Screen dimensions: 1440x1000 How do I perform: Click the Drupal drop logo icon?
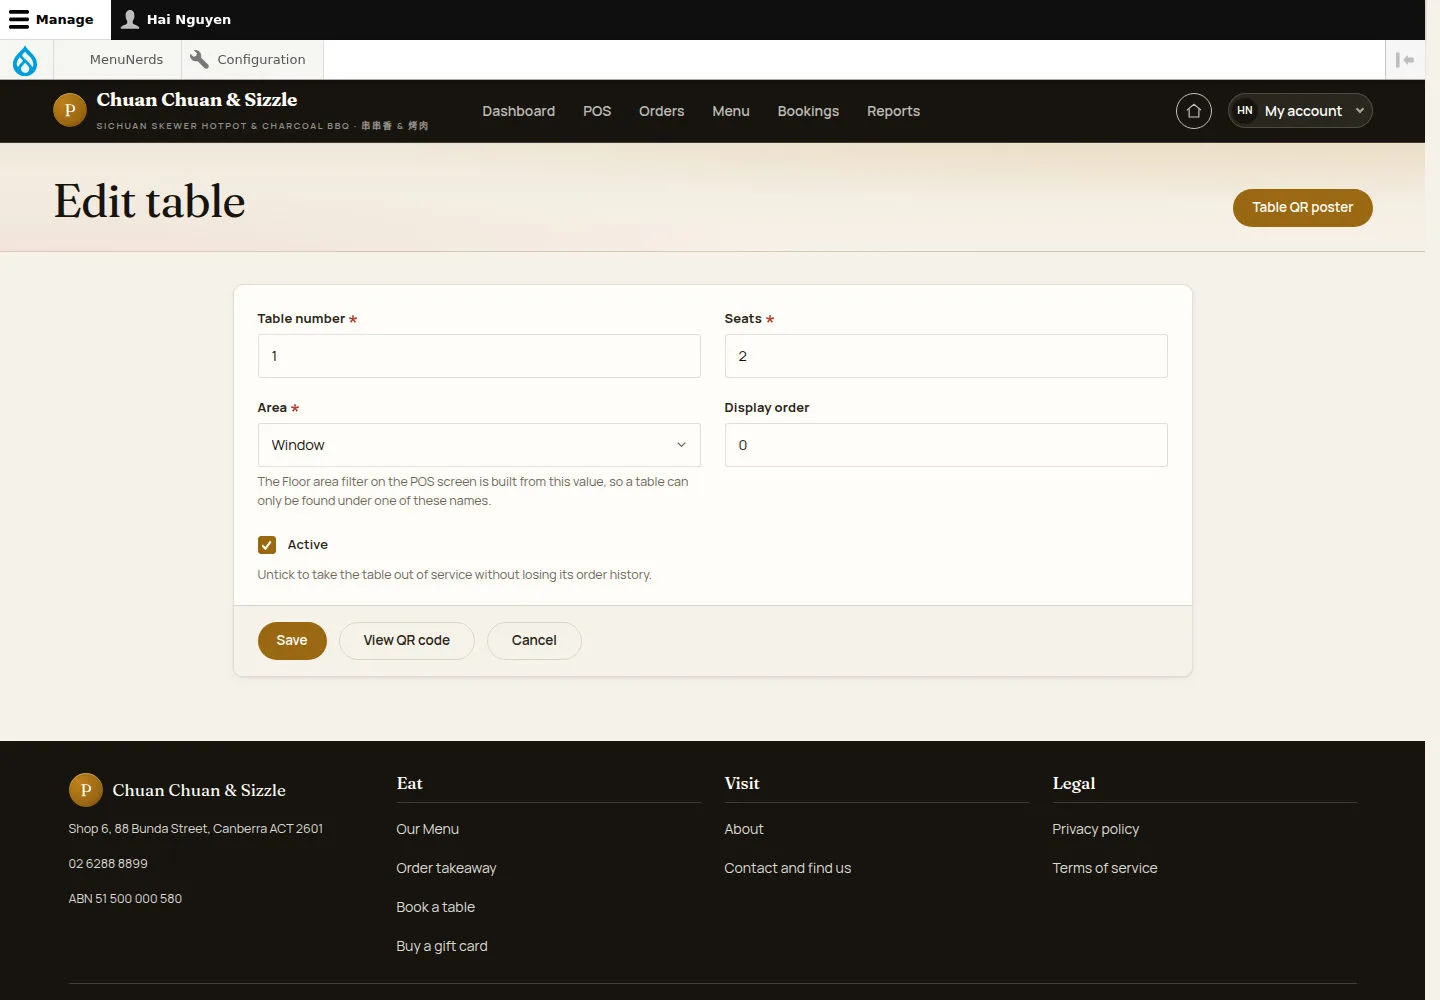coord(25,60)
